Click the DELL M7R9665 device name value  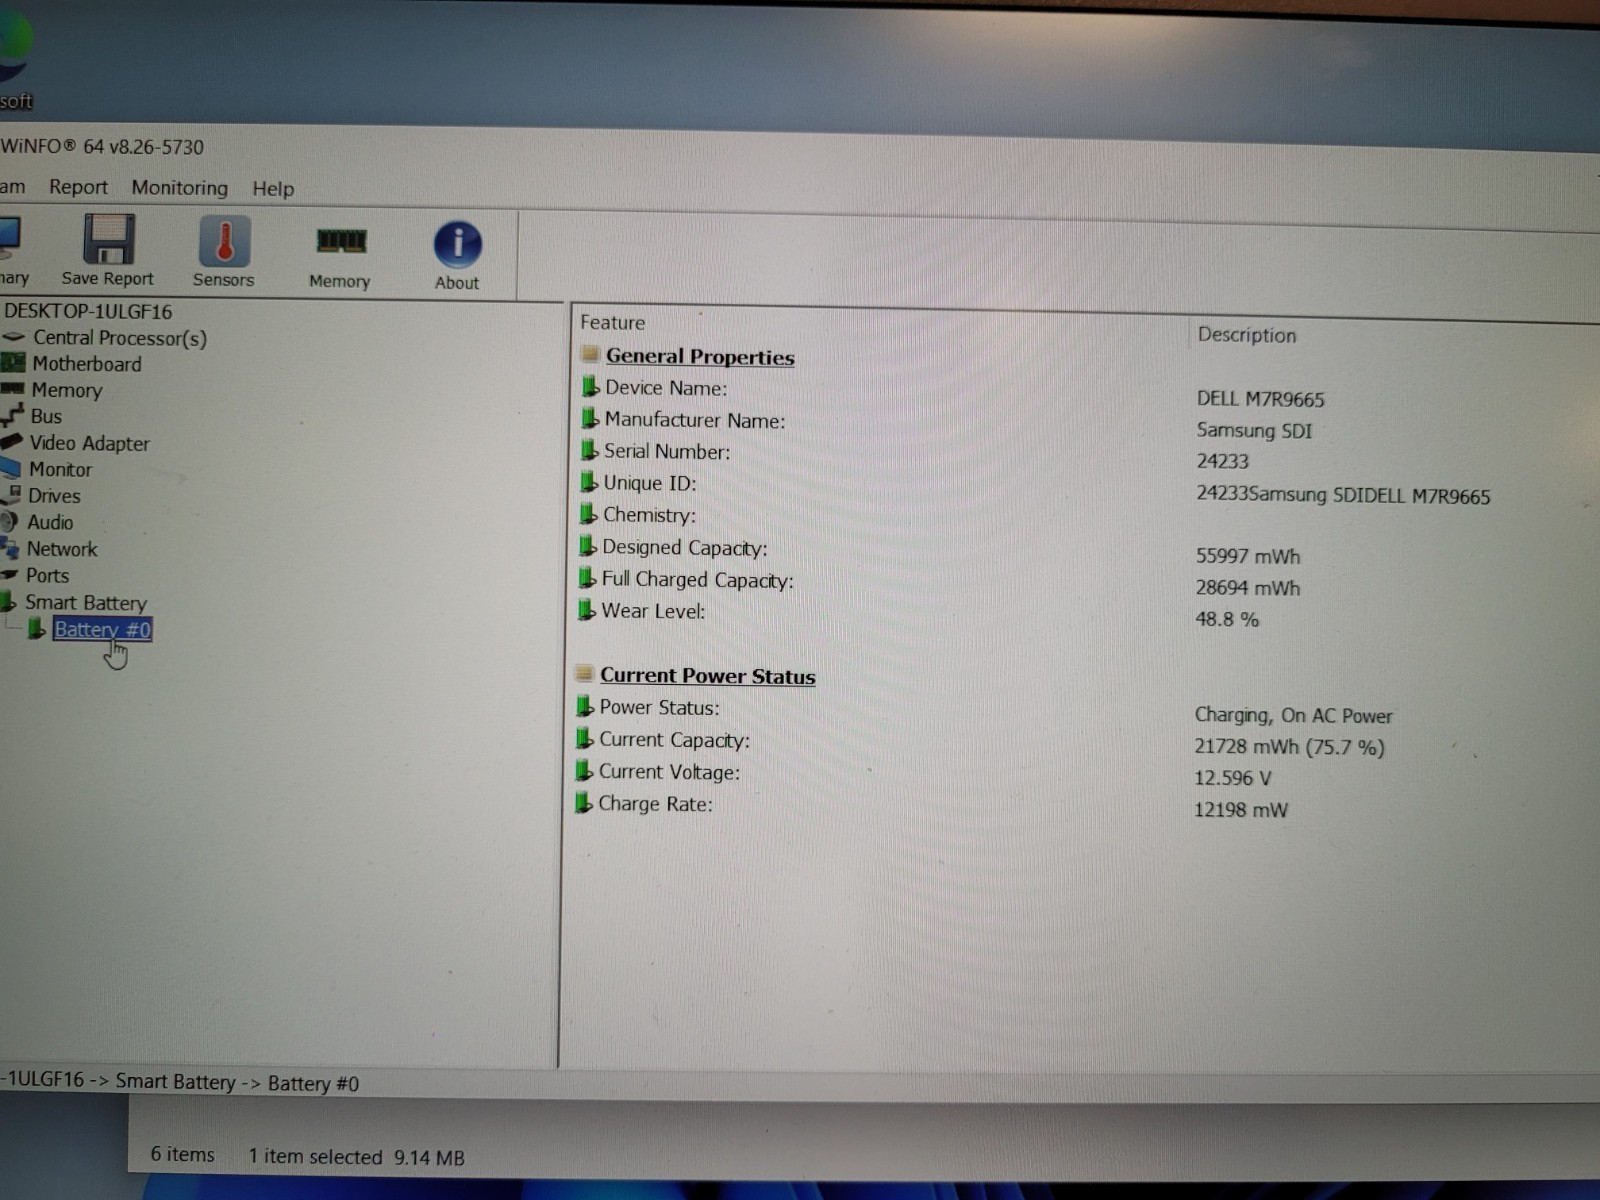1260,399
